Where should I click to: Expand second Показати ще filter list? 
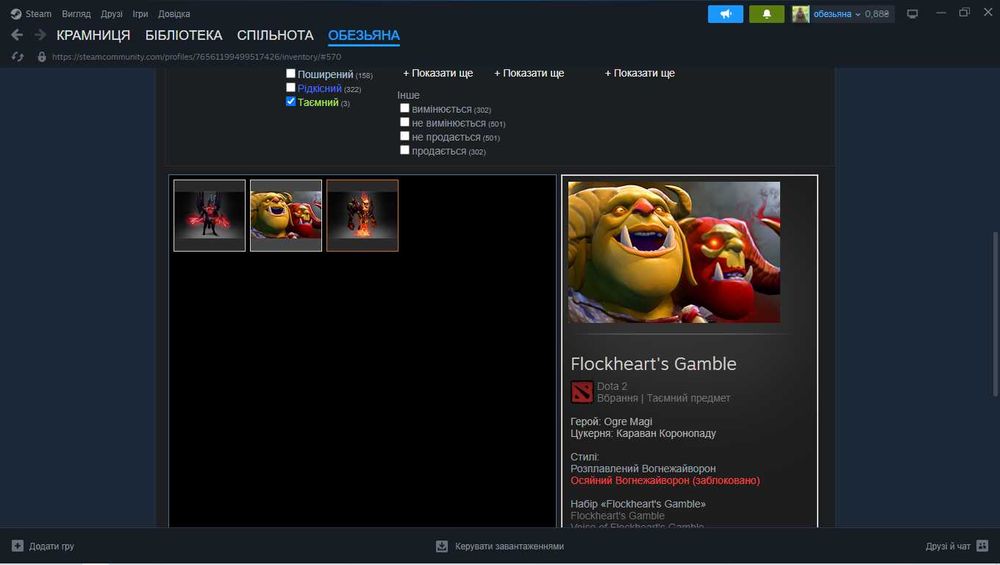529,73
